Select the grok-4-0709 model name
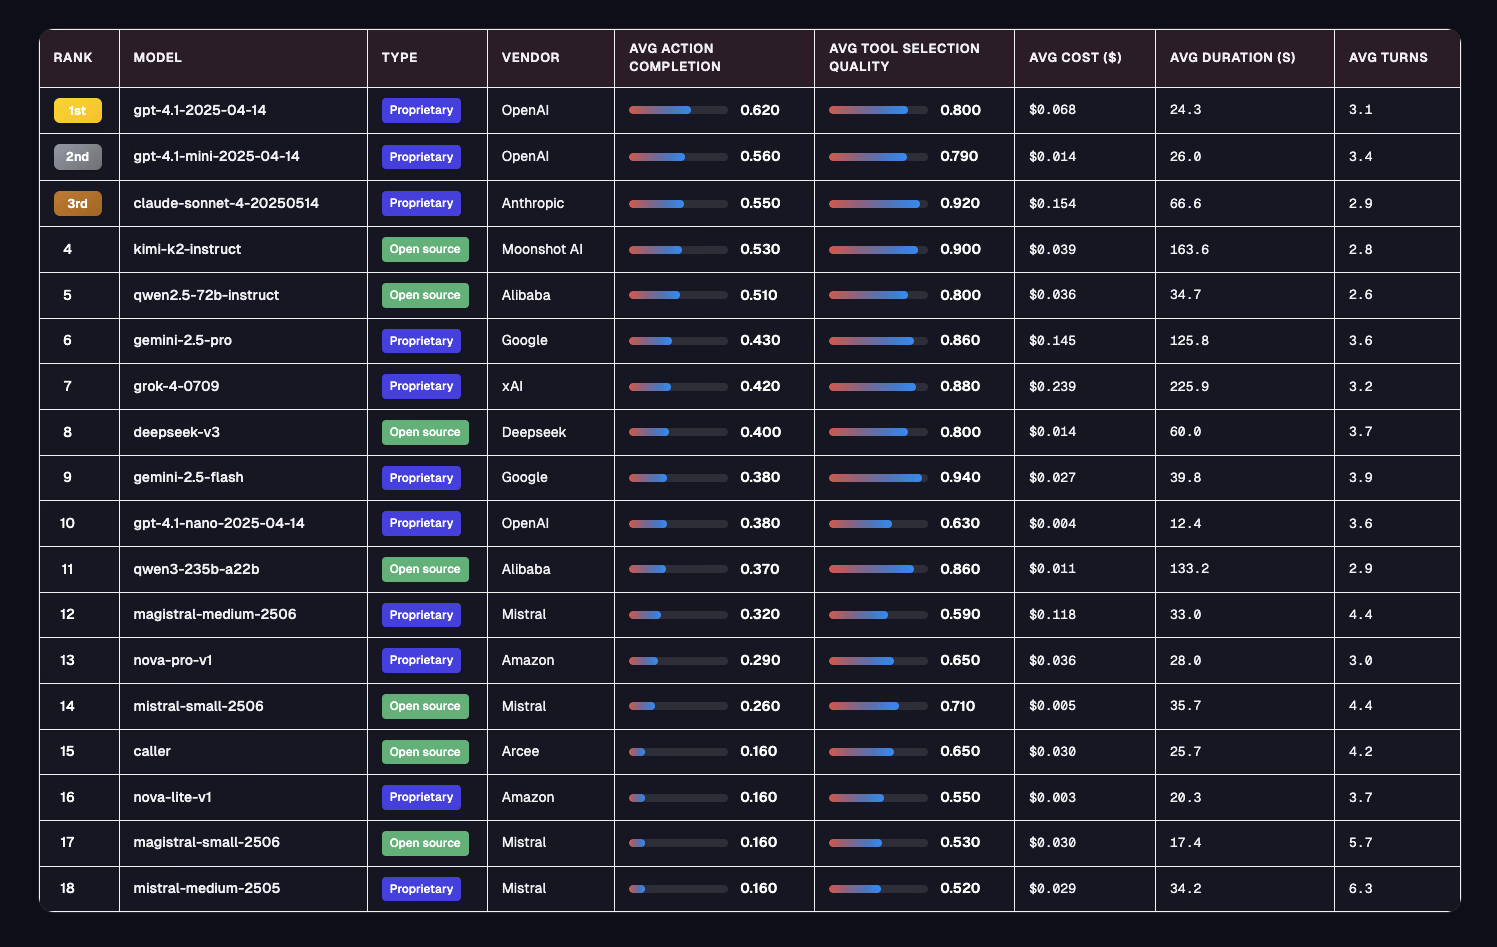 pos(176,386)
